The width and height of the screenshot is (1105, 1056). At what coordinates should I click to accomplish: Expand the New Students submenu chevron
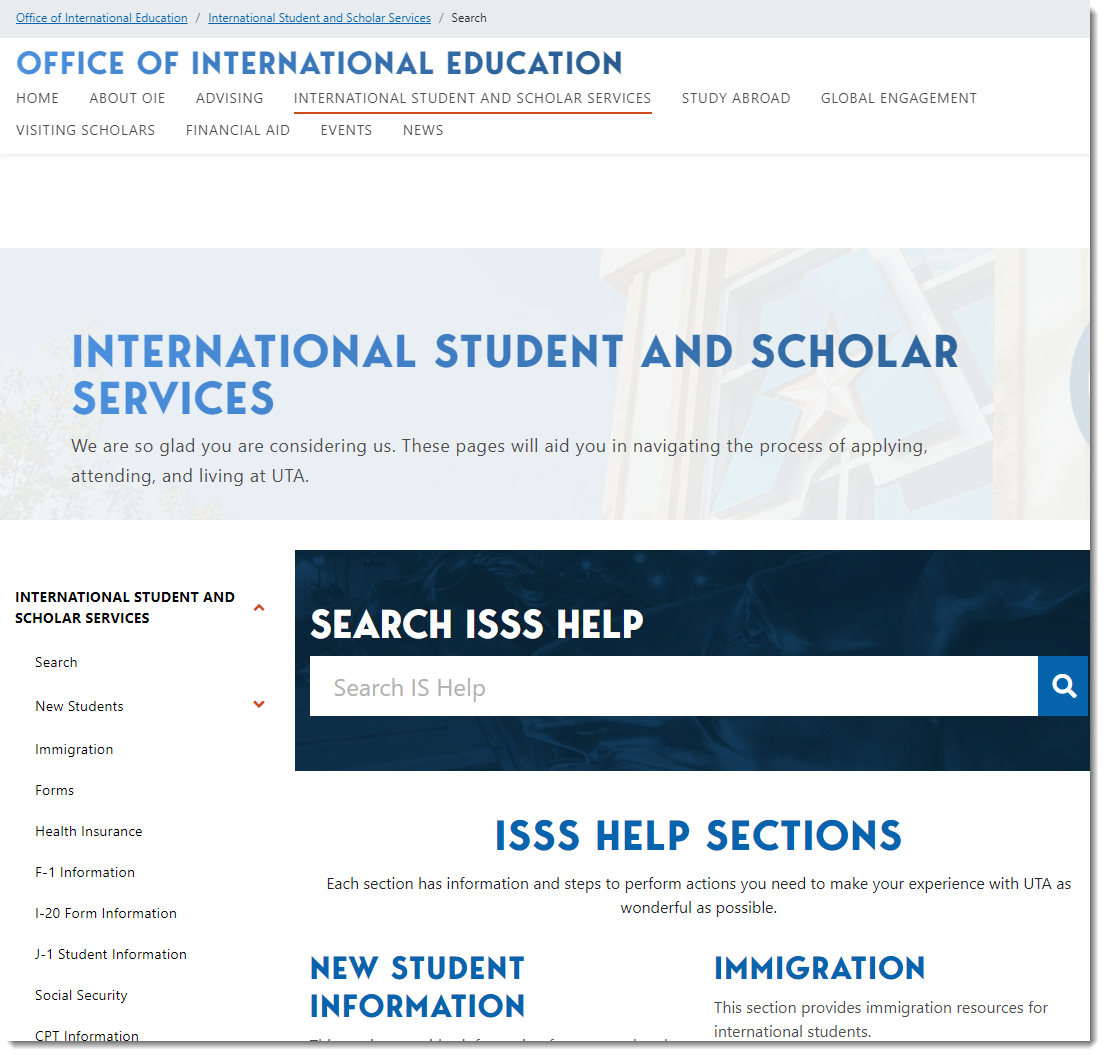(259, 705)
